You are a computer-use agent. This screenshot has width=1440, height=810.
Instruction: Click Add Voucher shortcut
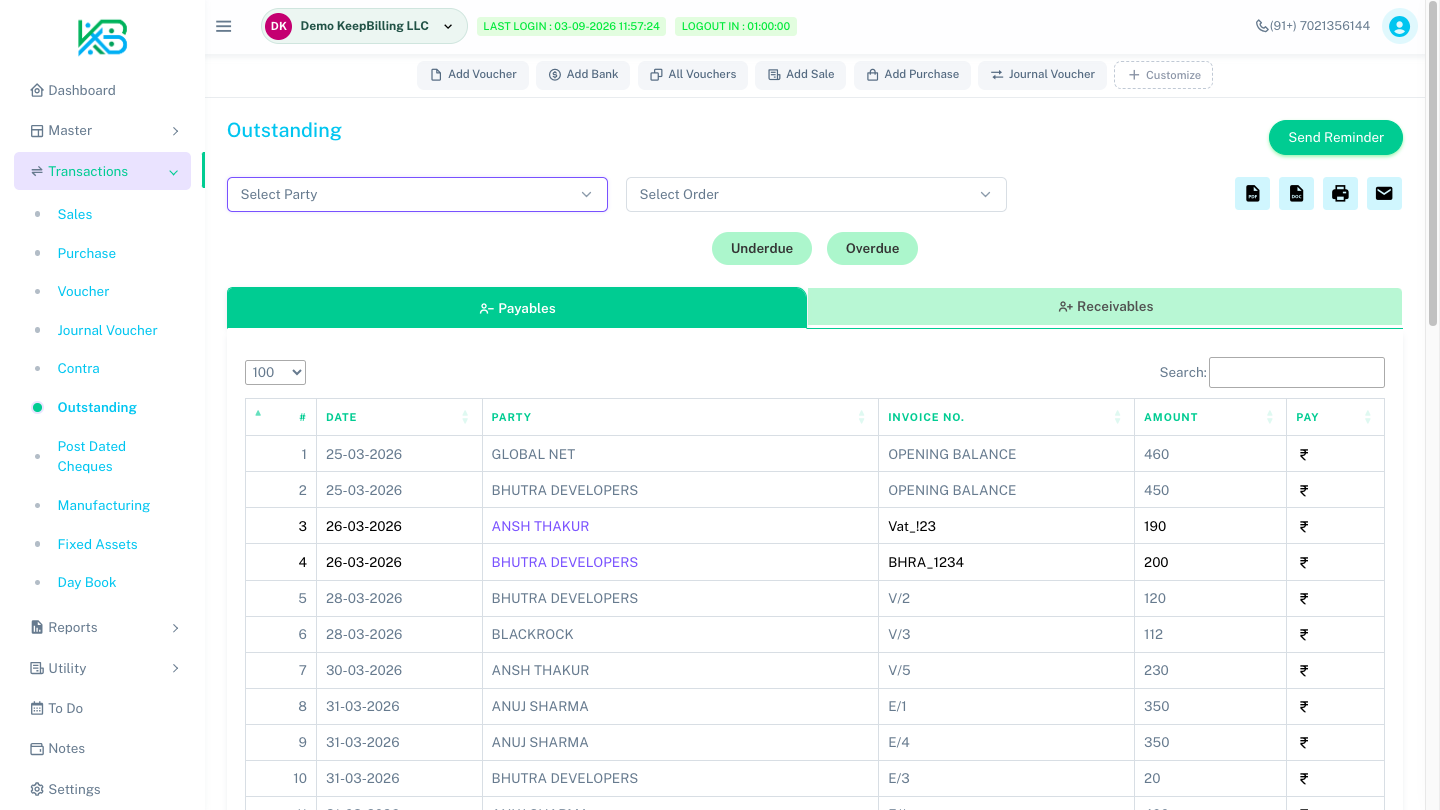(x=473, y=75)
